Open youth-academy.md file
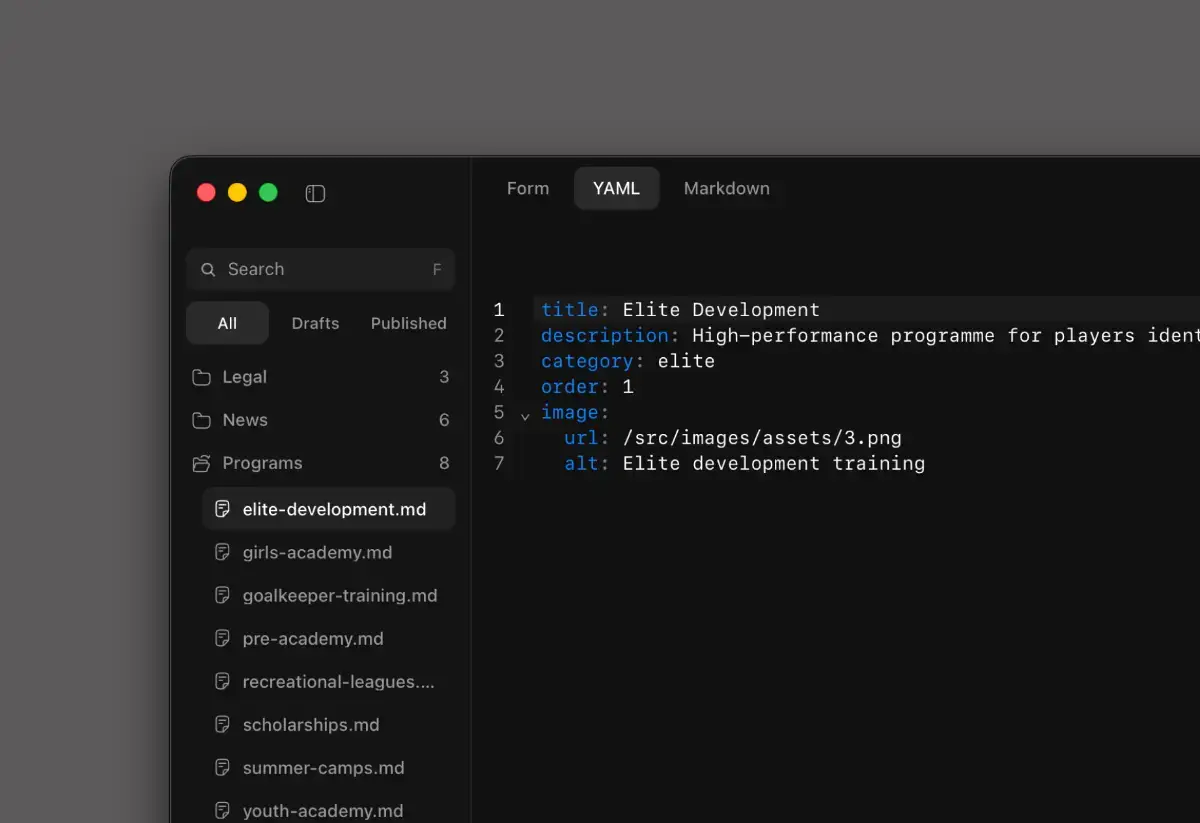The width and height of the screenshot is (1200, 823). [328, 810]
